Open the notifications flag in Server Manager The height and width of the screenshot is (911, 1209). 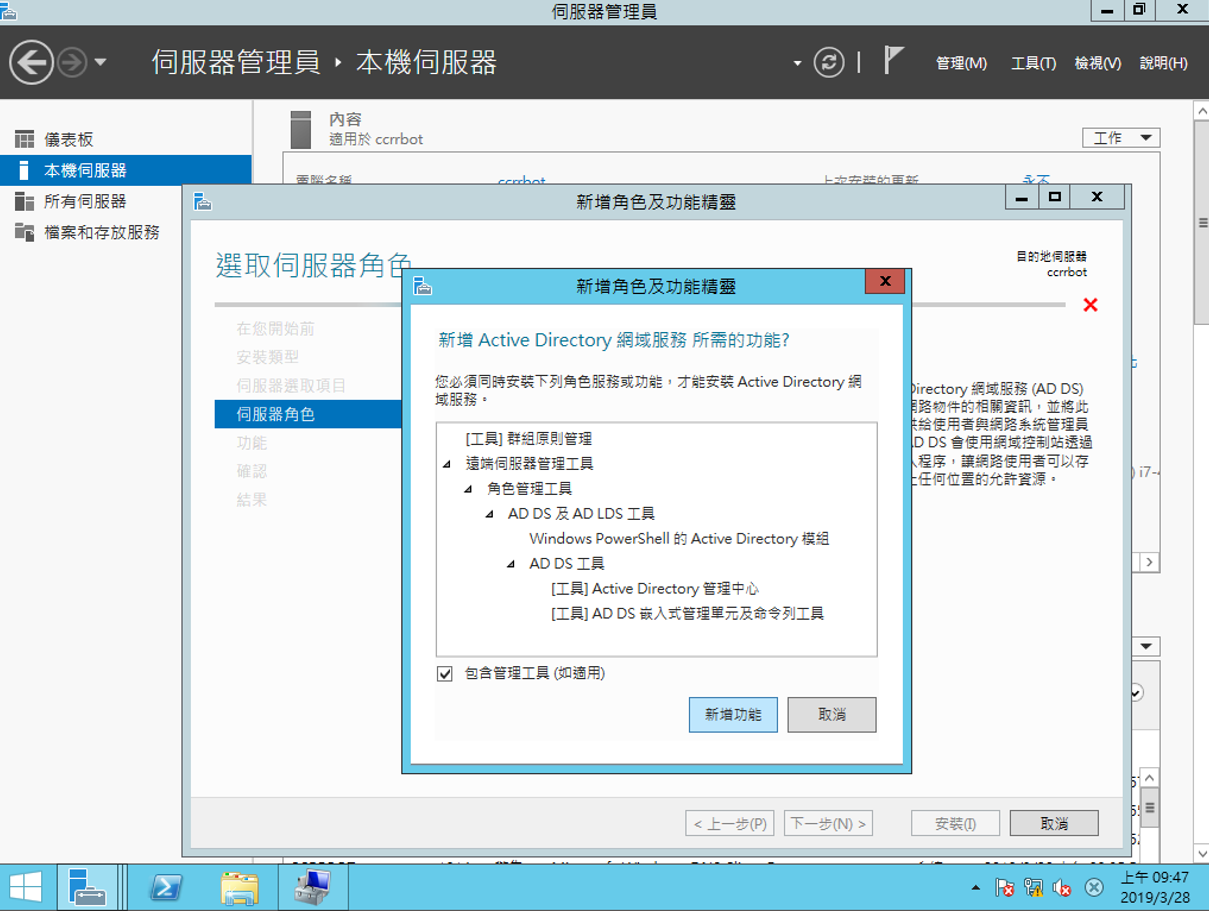(894, 61)
